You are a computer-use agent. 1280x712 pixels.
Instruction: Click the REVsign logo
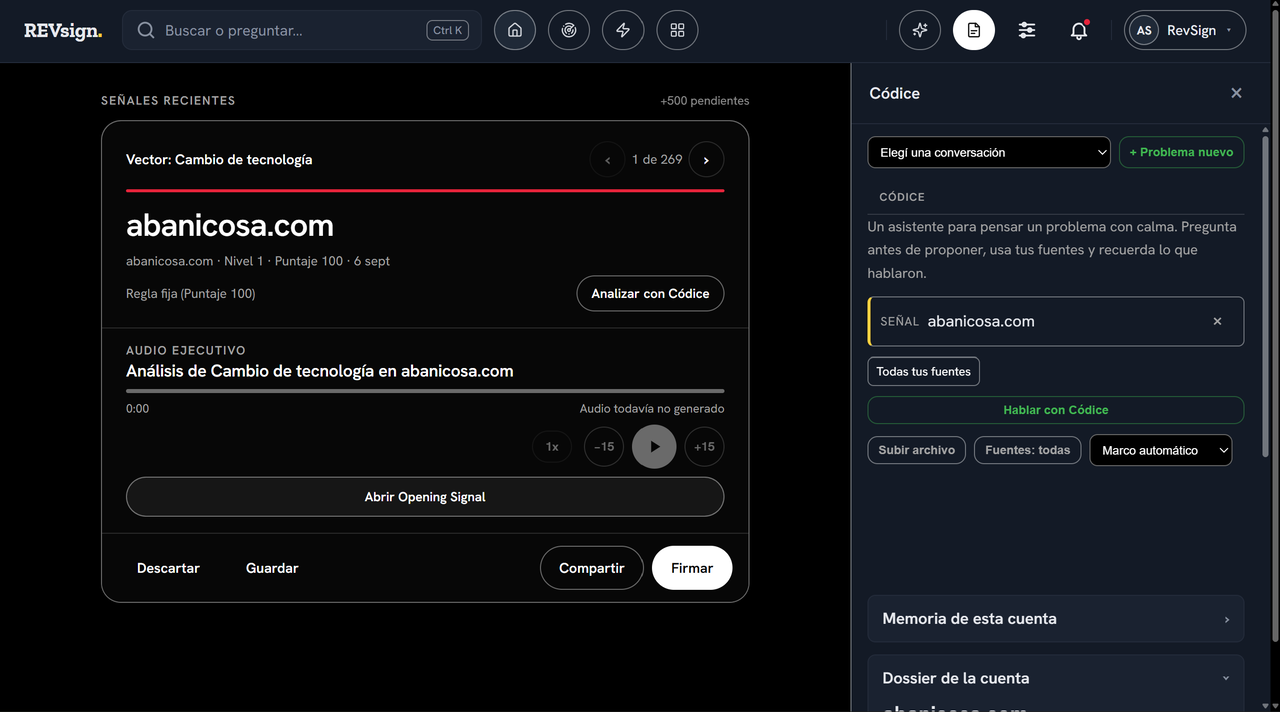click(63, 31)
